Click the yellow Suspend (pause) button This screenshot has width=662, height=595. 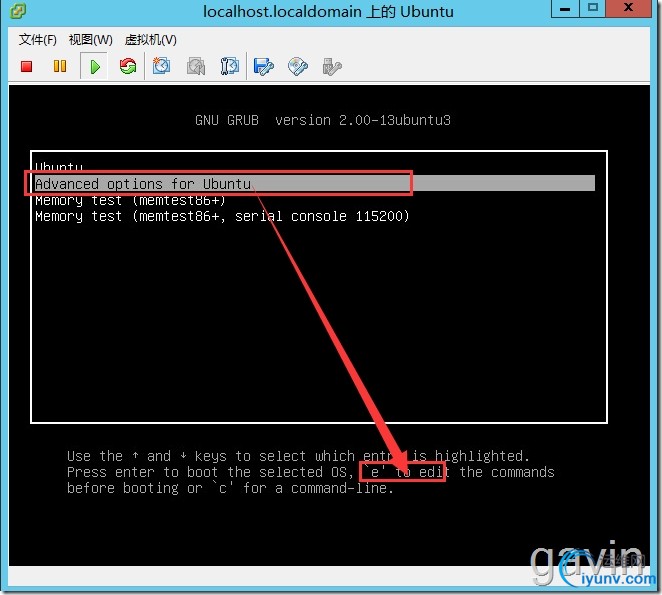[60, 66]
